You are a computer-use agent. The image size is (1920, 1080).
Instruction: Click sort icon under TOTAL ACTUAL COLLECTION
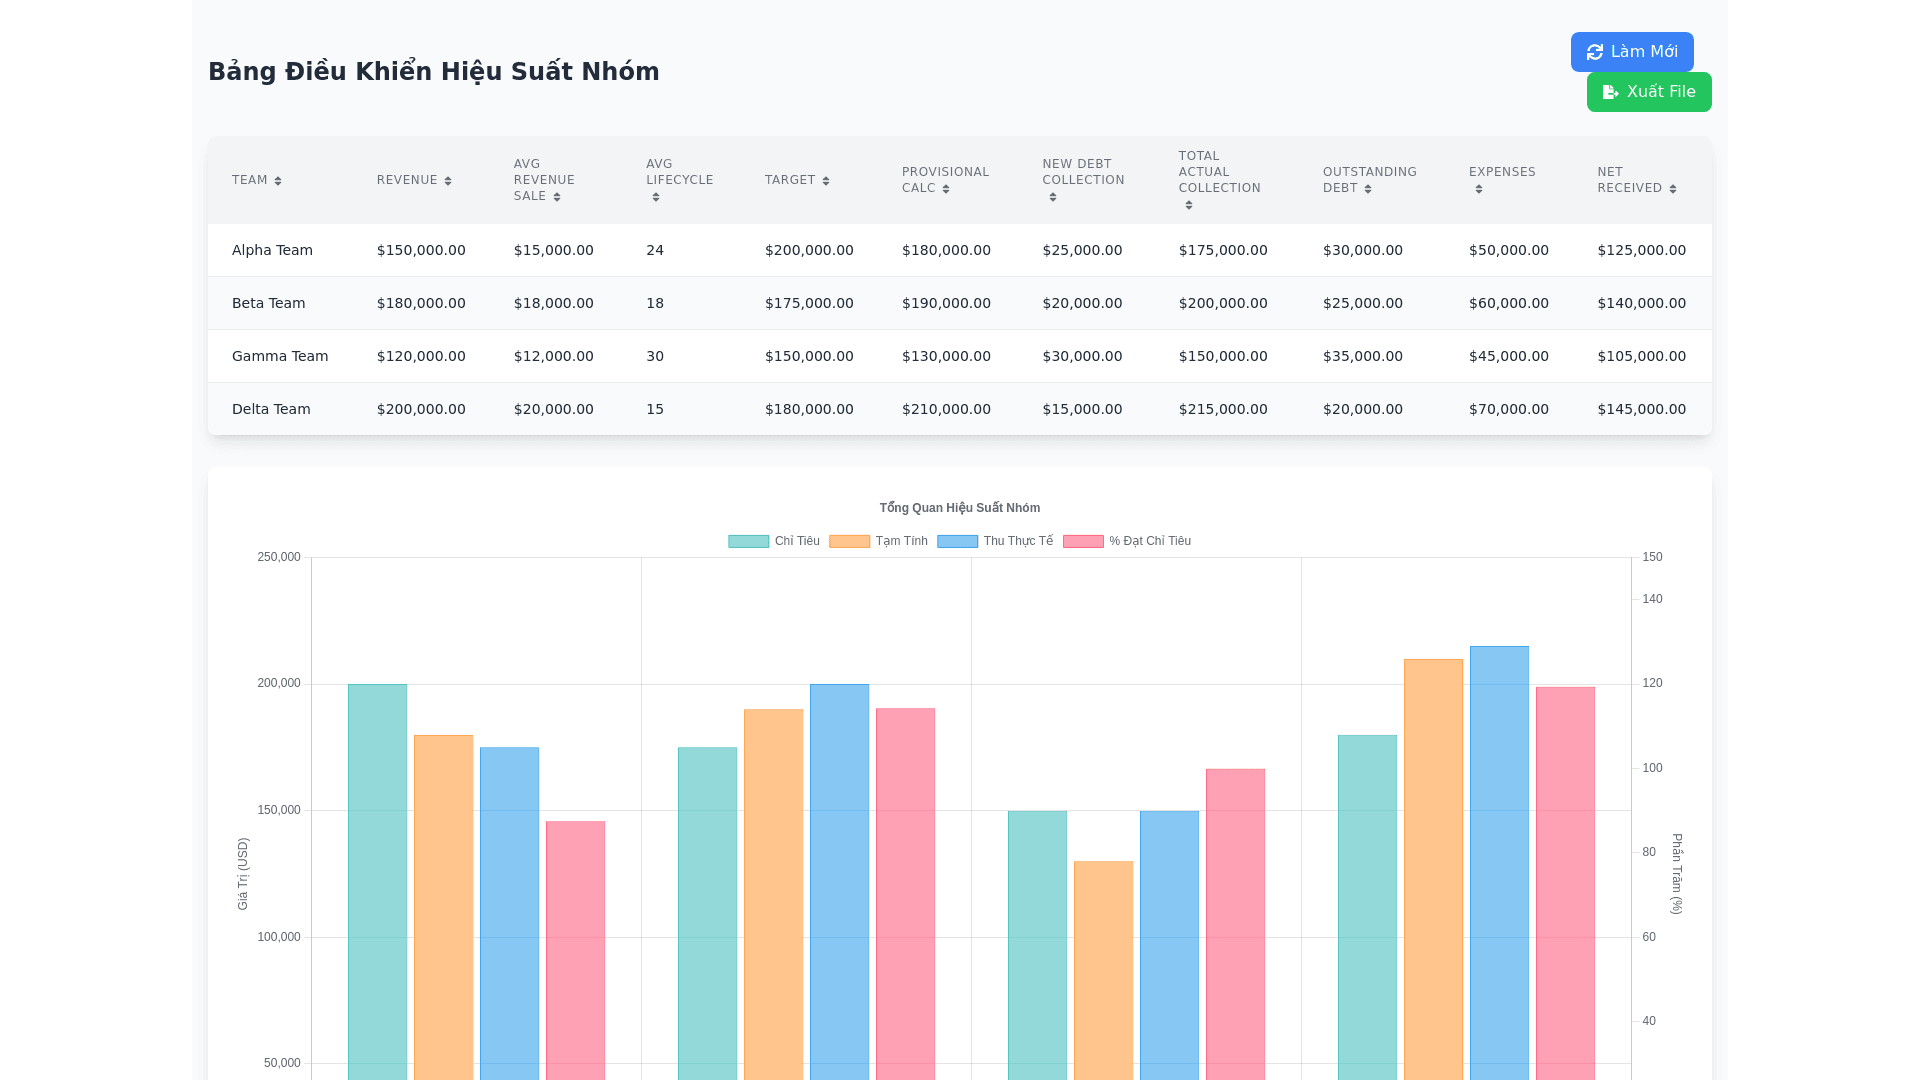click(1189, 205)
